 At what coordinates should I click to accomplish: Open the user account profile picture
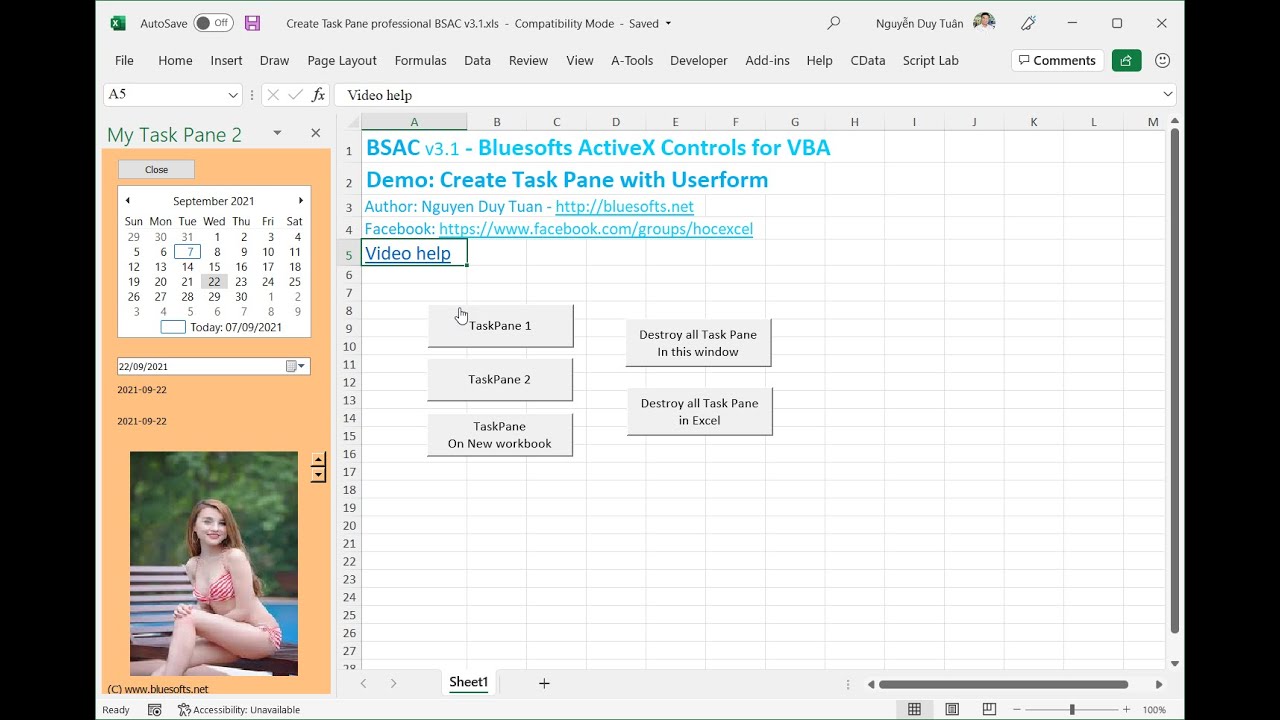984,23
